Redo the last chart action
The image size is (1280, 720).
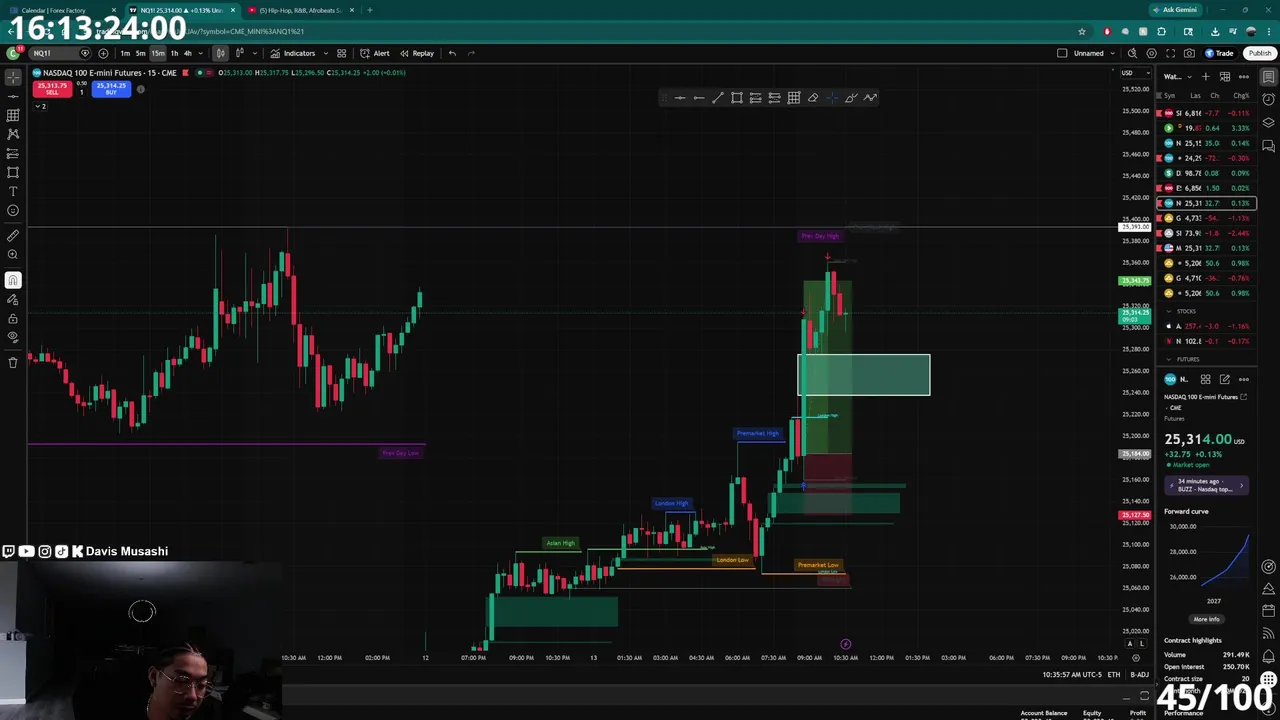click(x=471, y=53)
